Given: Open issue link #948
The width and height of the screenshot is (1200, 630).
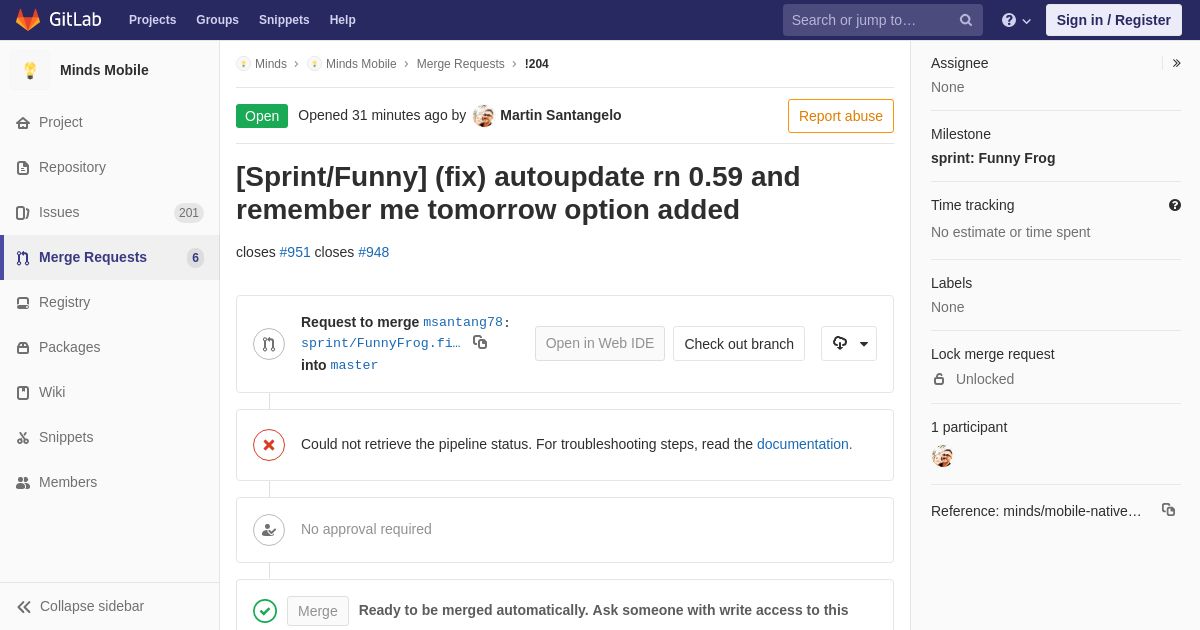Looking at the screenshot, I should point(374,252).
